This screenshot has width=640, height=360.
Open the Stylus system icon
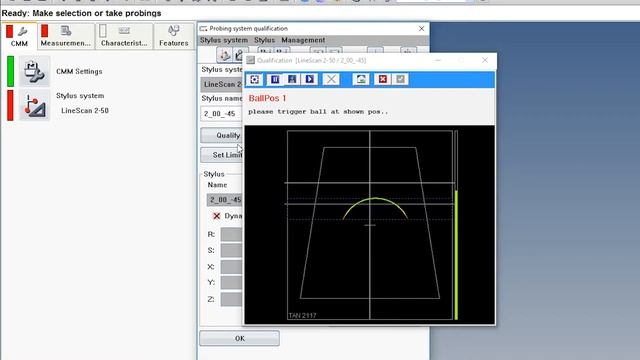click(34, 105)
